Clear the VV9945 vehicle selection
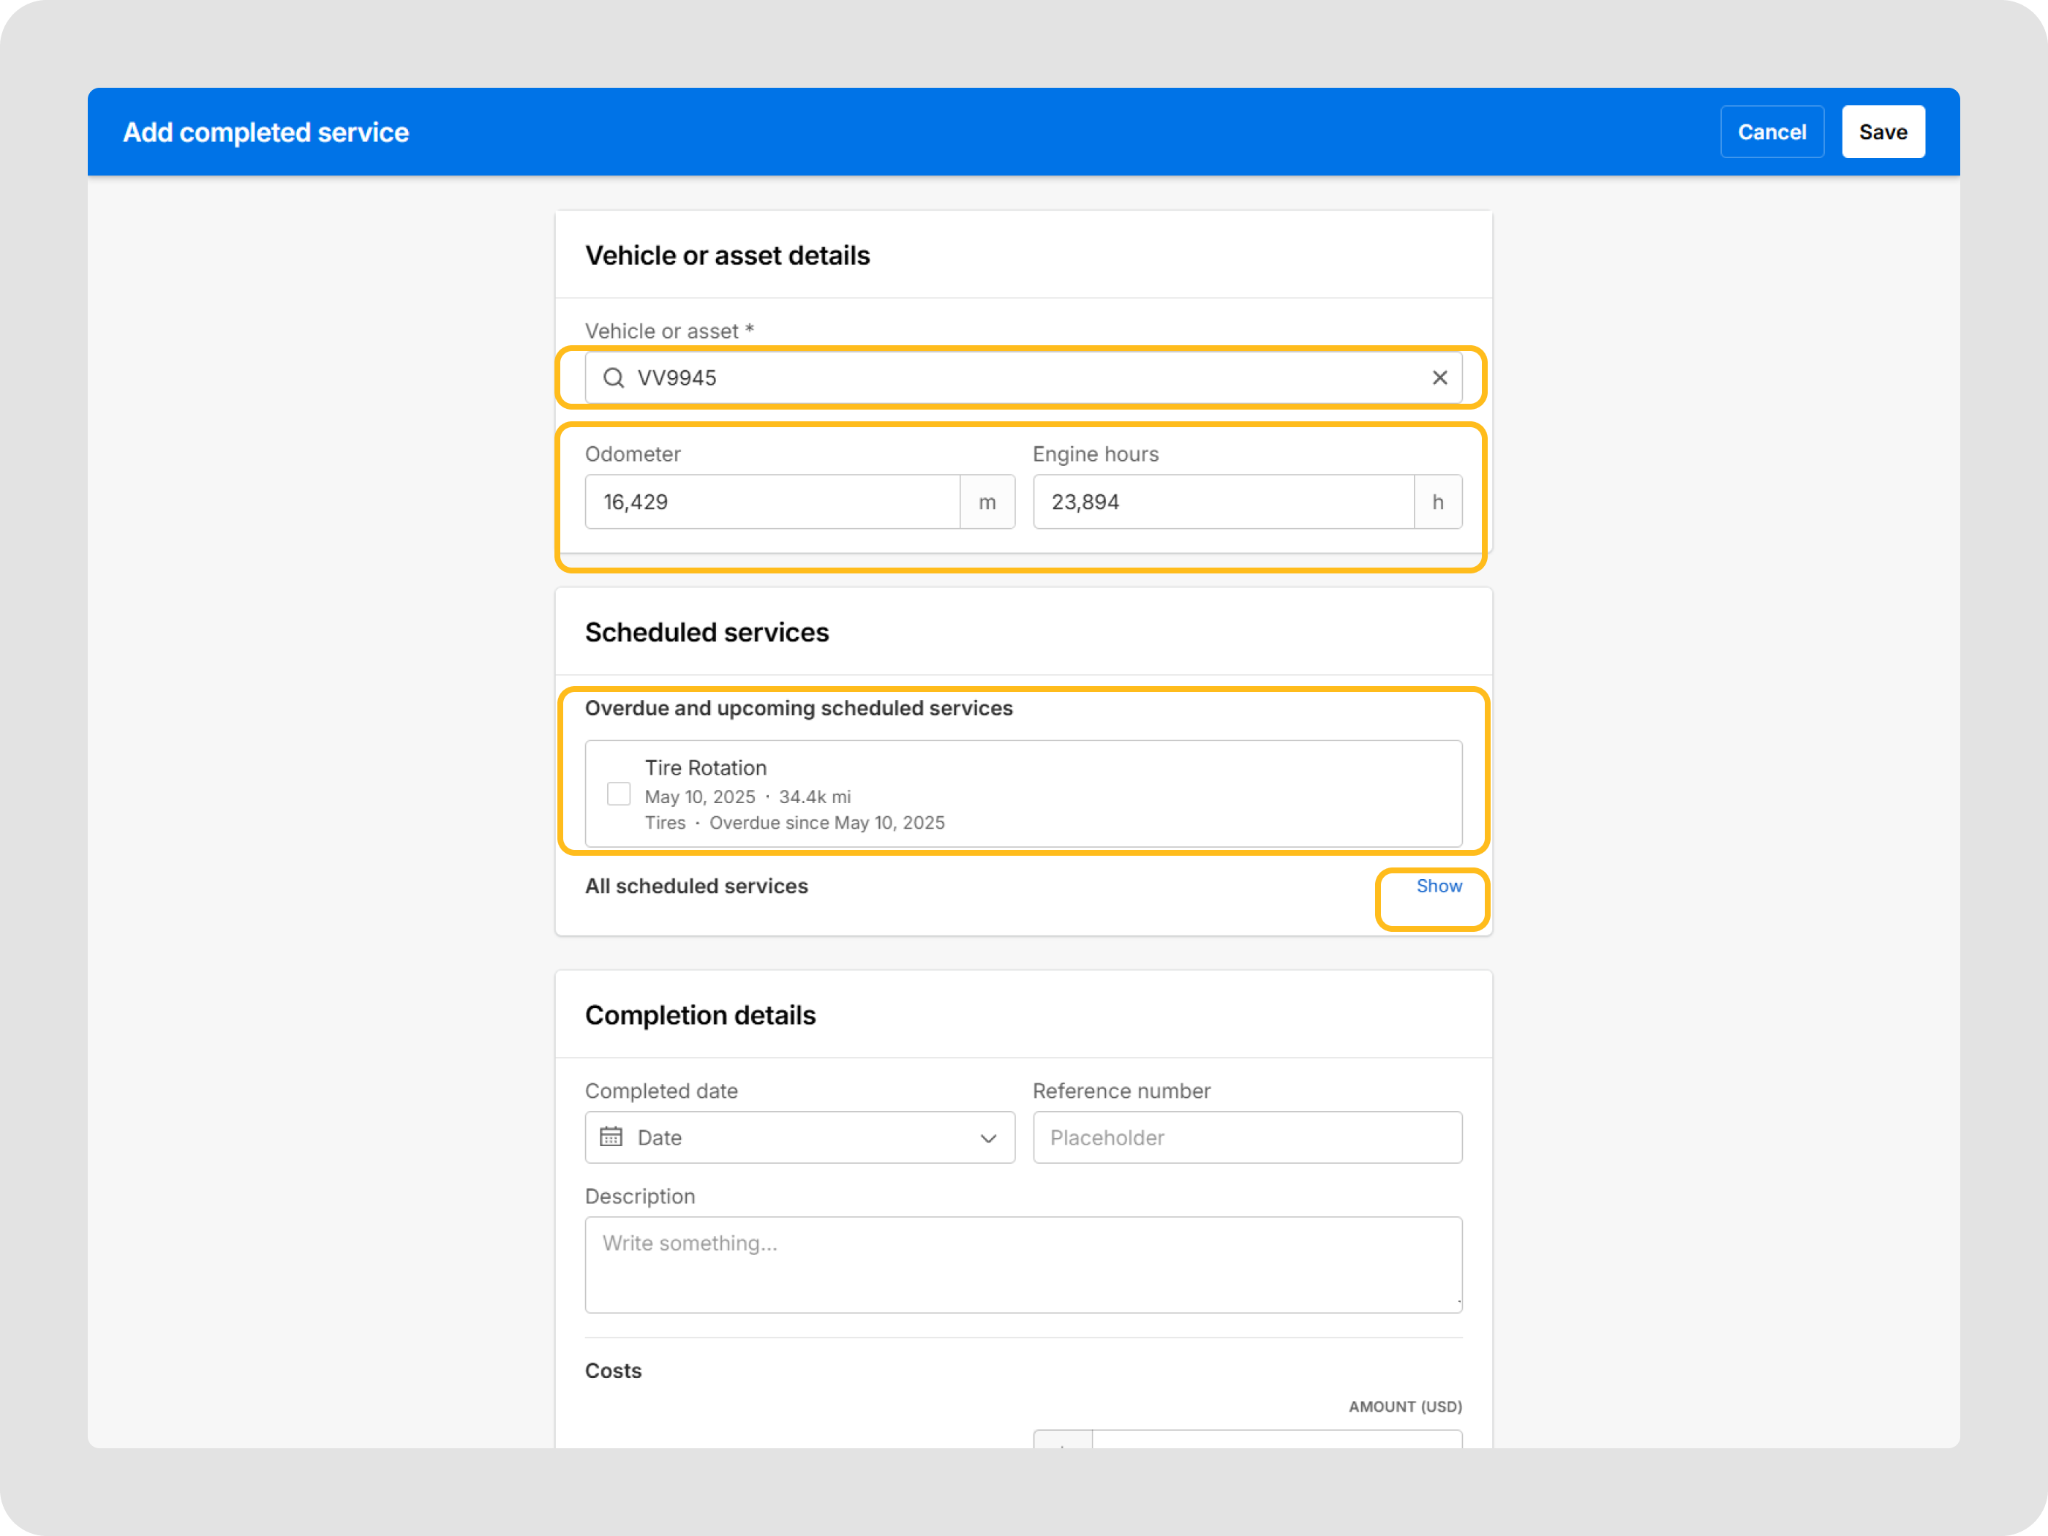Screen dimensions: 2048x1536 click(x=1440, y=378)
